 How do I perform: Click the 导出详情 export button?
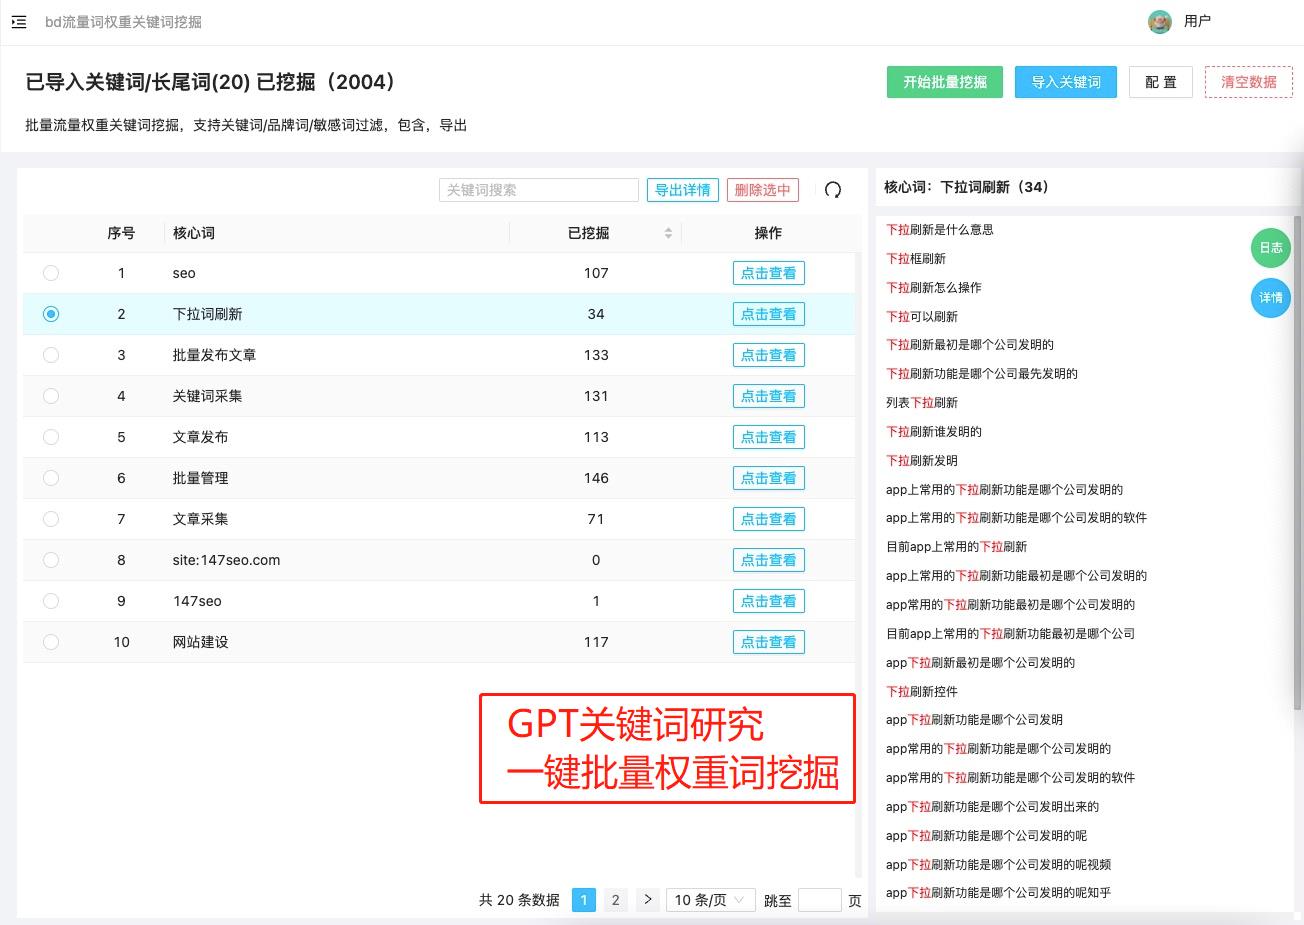[682, 190]
